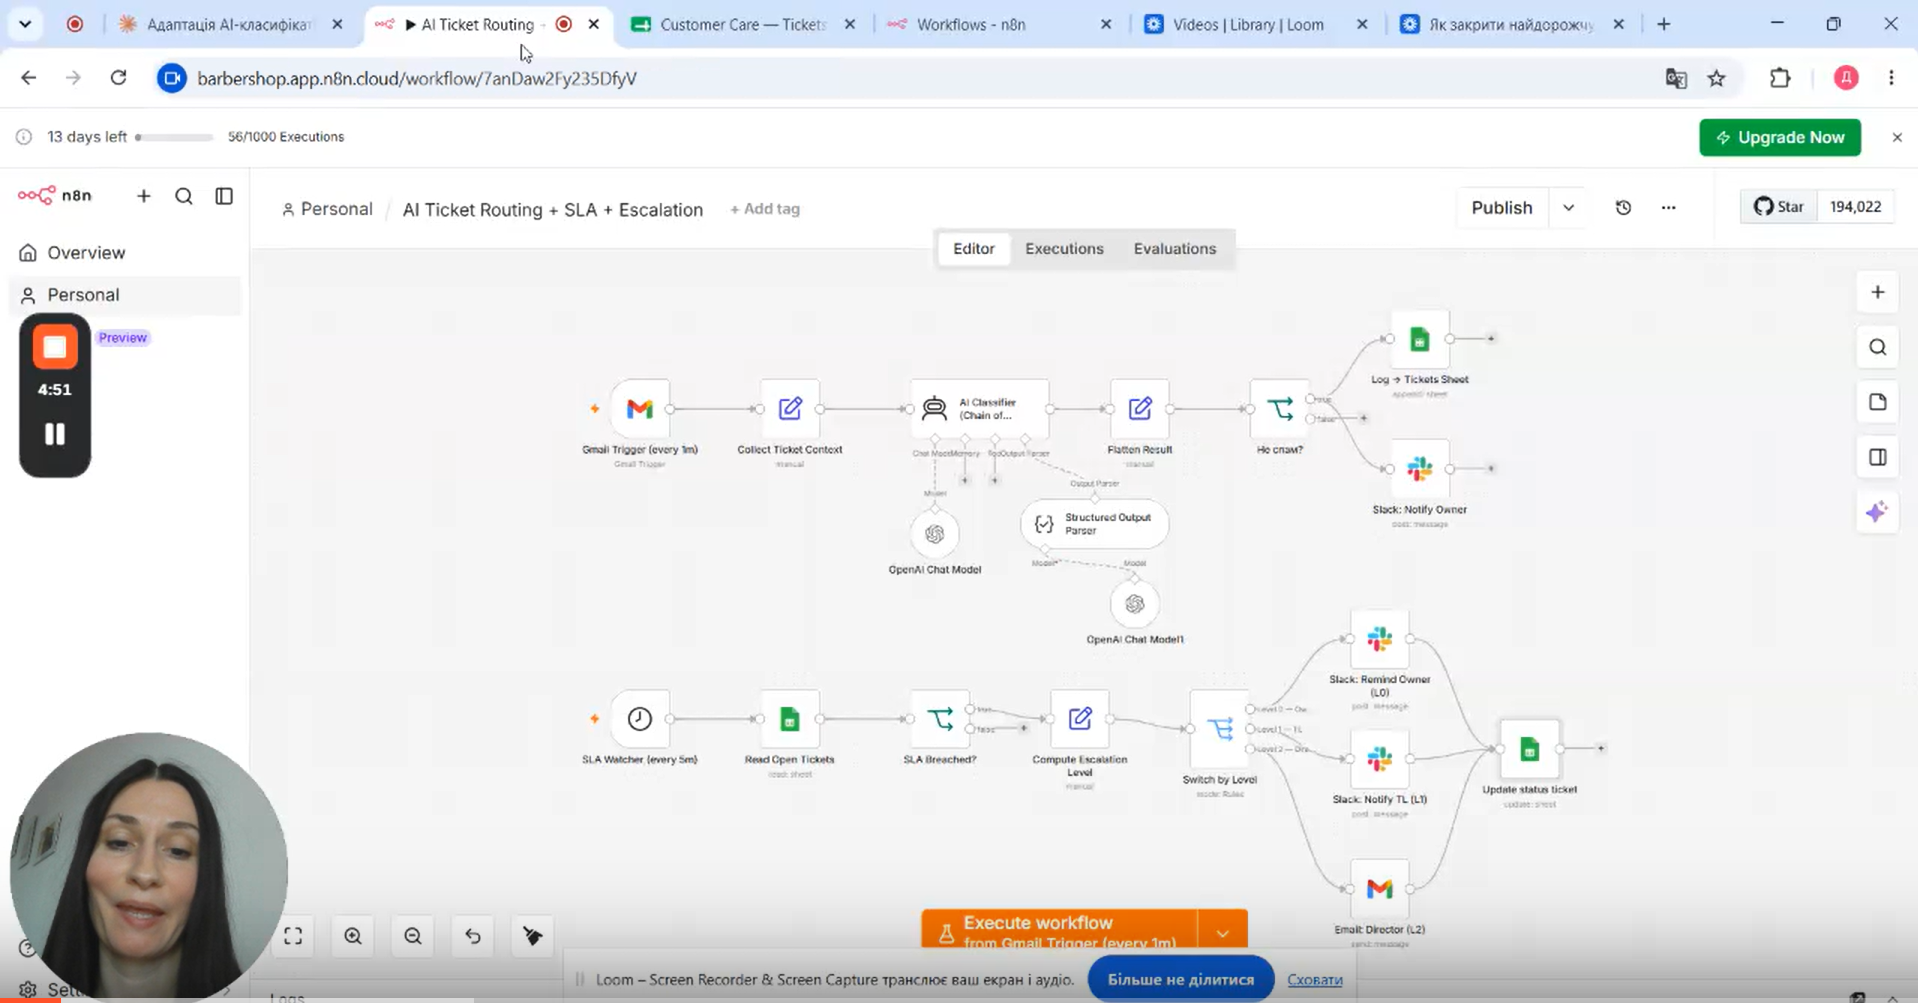1918x1003 pixels.
Task: Open the Switch by Level node
Action: (1220, 728)
